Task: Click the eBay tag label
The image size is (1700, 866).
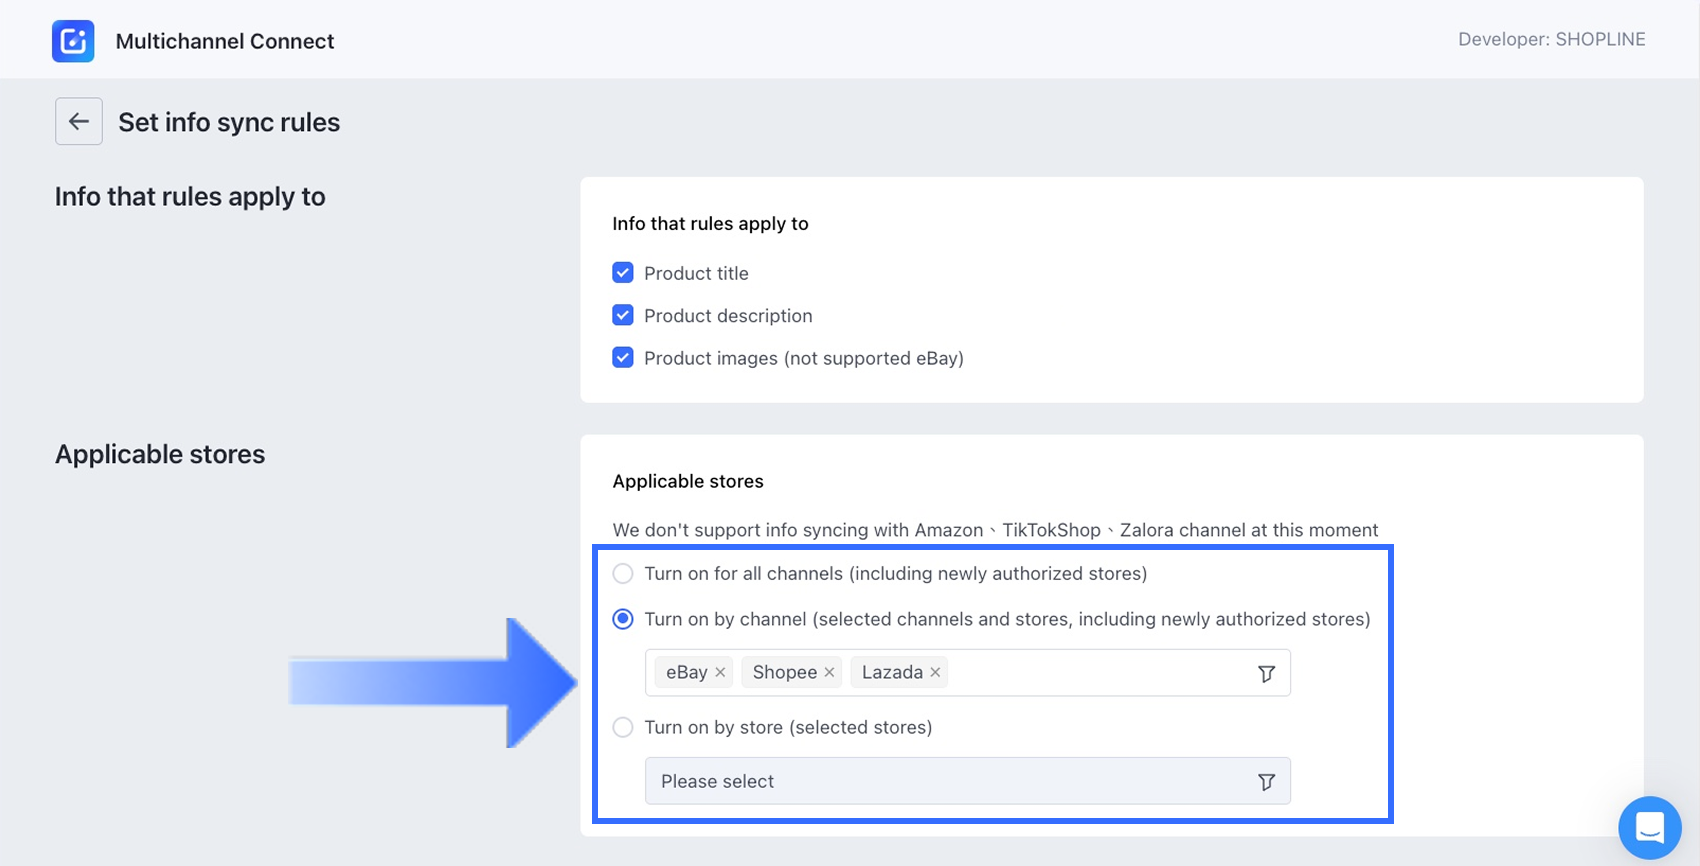Action: pyautogui.click(x=686, y=673)
